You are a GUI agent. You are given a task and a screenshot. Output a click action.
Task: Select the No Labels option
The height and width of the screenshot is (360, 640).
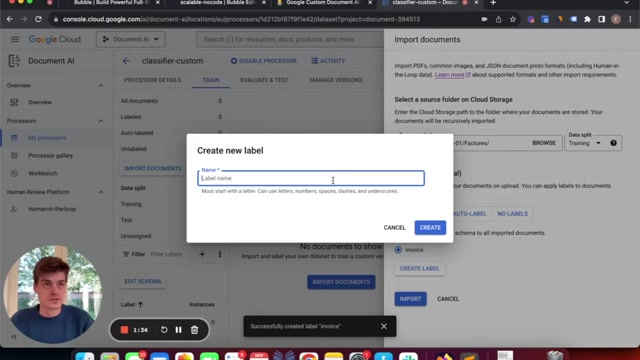(512, 214)
